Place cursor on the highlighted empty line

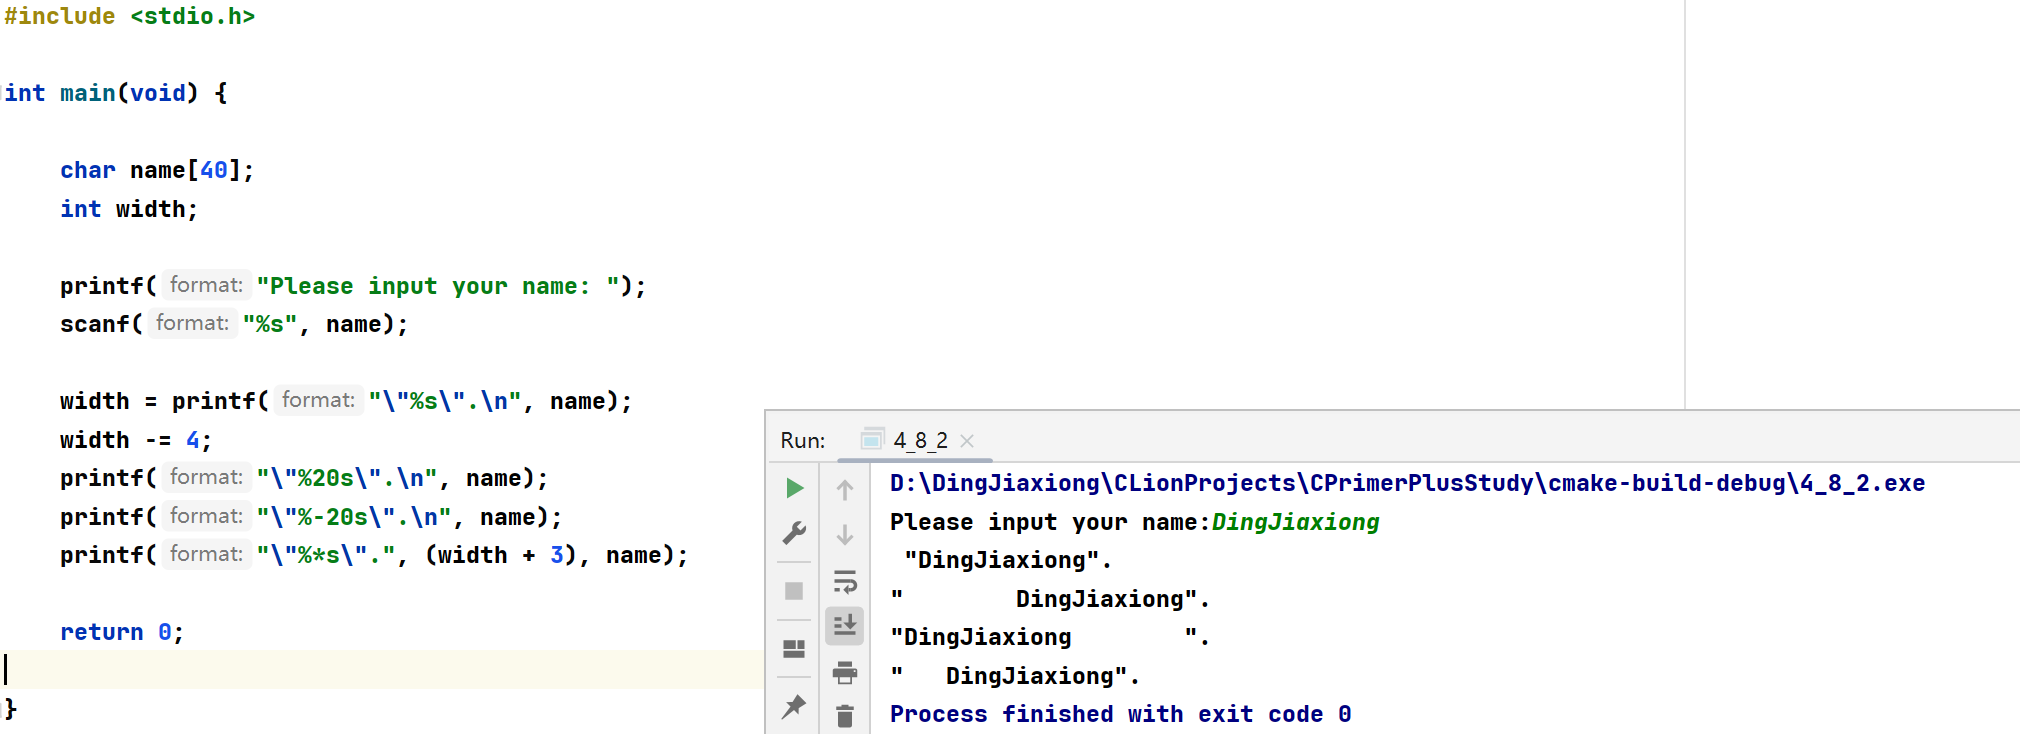(382, 670)
